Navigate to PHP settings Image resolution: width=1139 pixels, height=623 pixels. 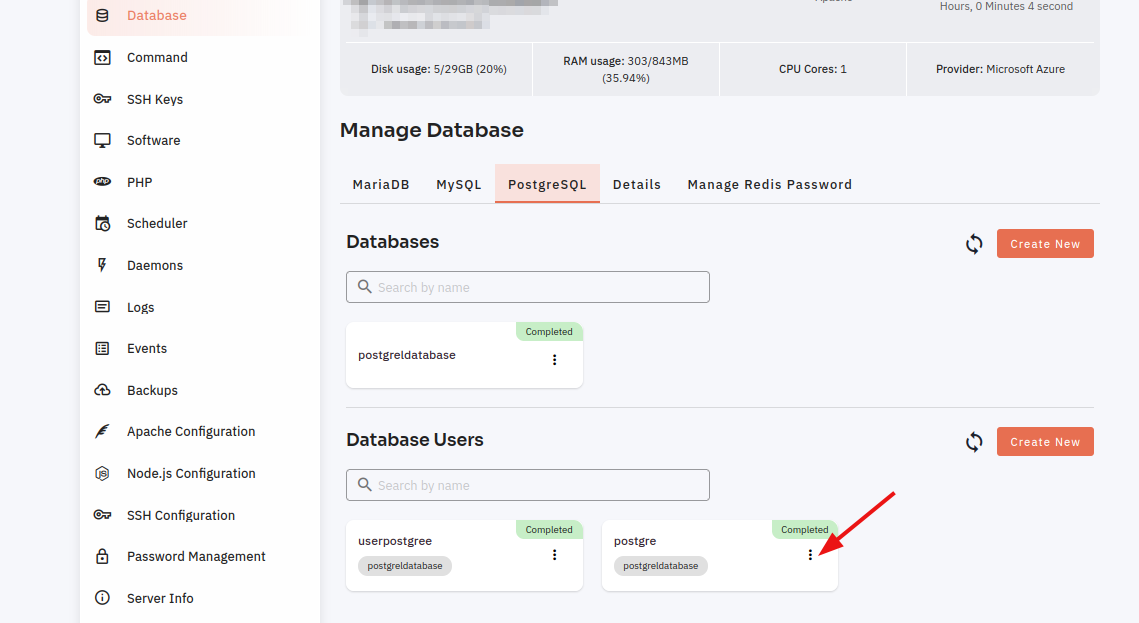[139, 182]
